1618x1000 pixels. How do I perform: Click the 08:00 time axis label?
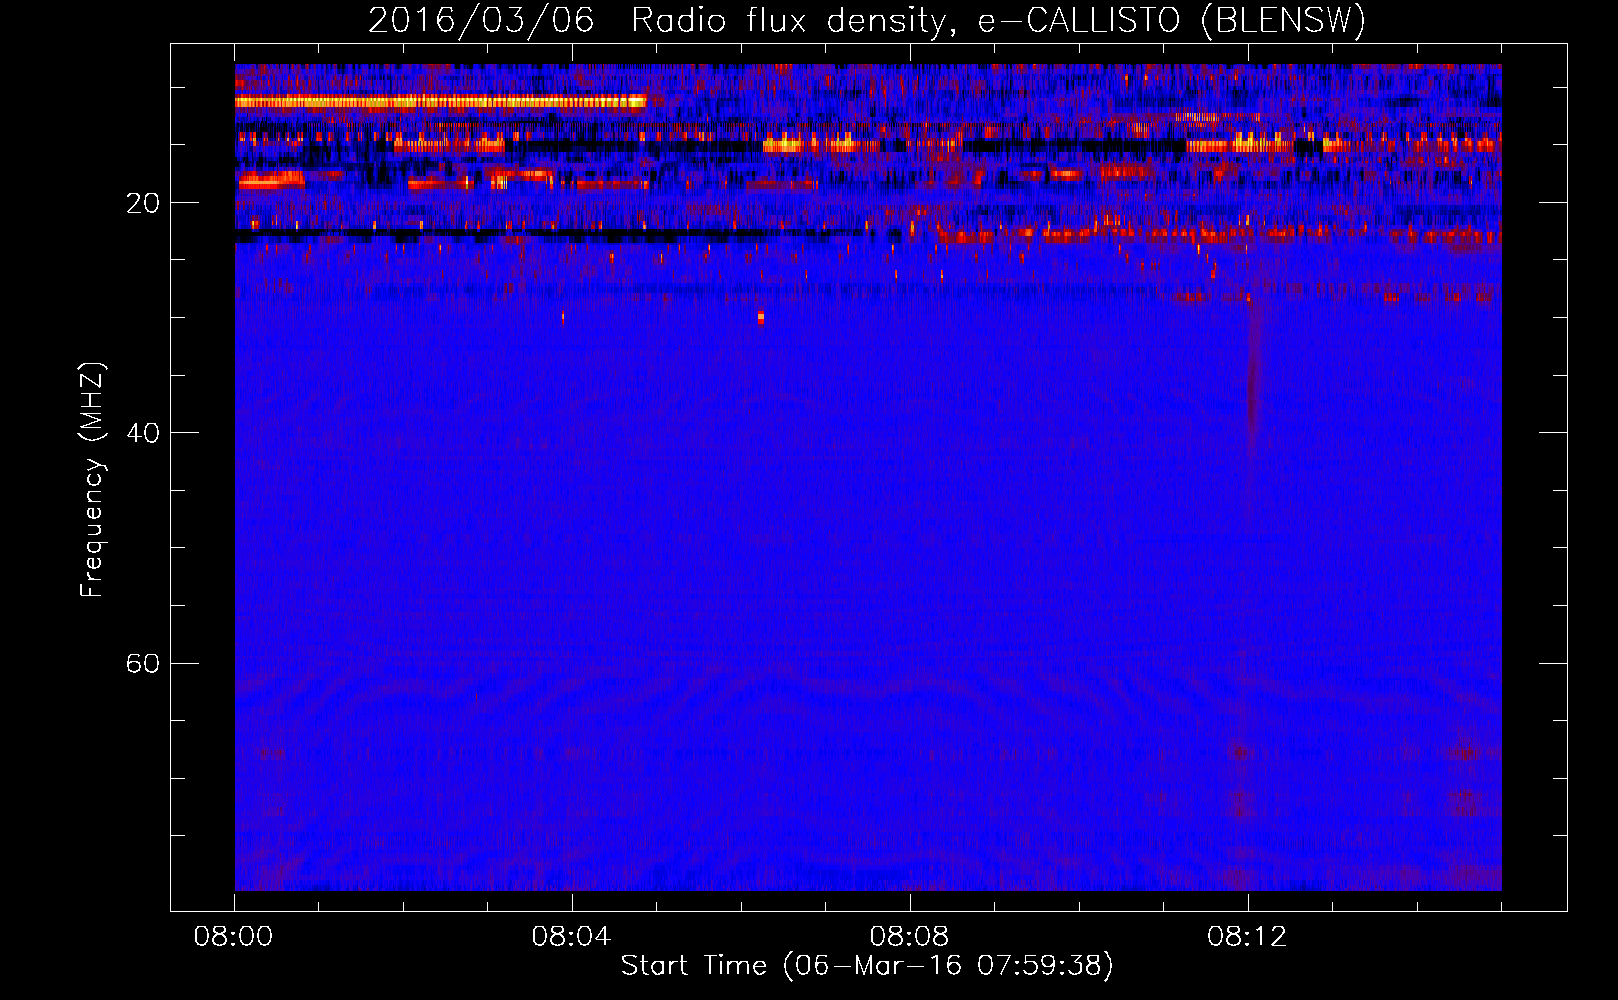234,937
